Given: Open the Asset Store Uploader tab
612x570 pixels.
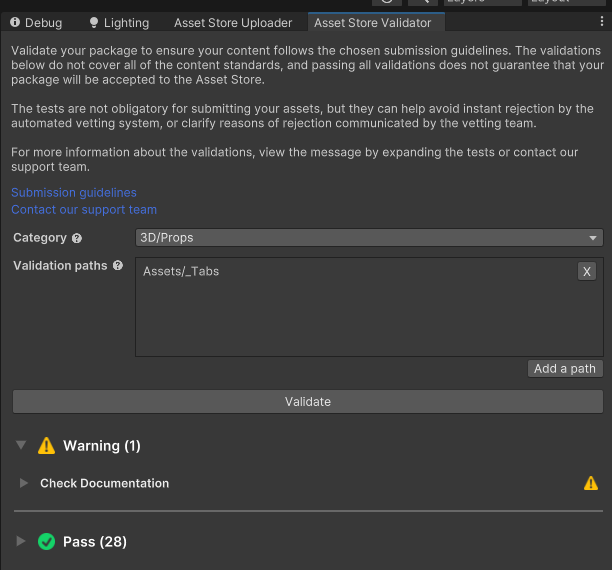Looking at the screenshot, I should pos(233,23).
